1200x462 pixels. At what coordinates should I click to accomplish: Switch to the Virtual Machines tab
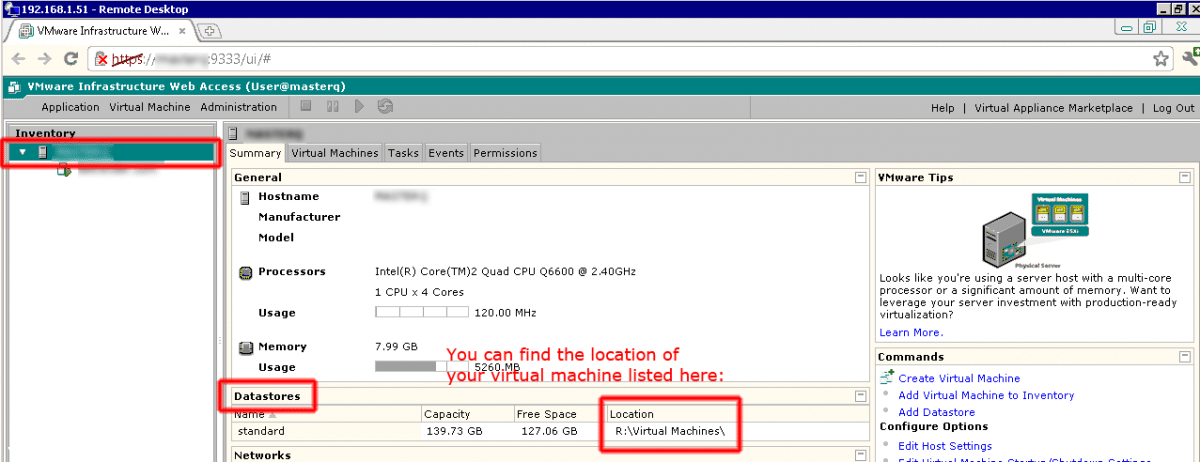pyautogui.click(x=335, y=153)
